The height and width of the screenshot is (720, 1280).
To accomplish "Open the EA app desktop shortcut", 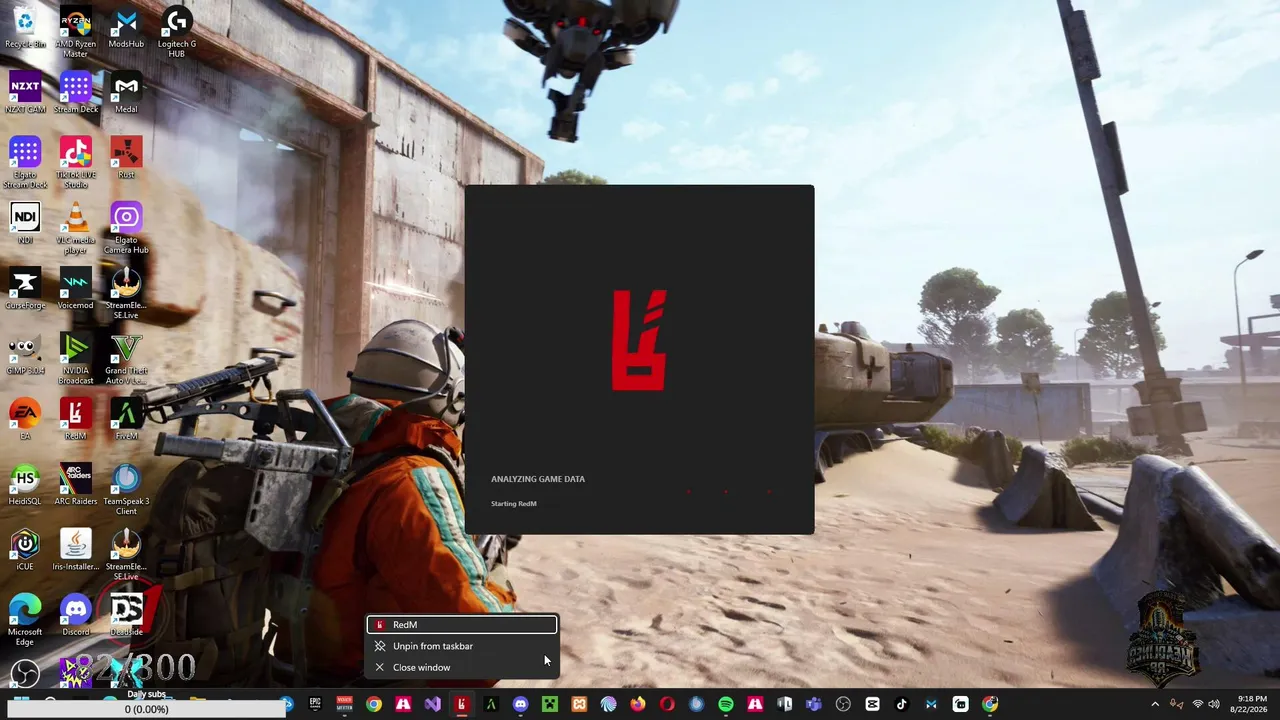I will point(25,420).
